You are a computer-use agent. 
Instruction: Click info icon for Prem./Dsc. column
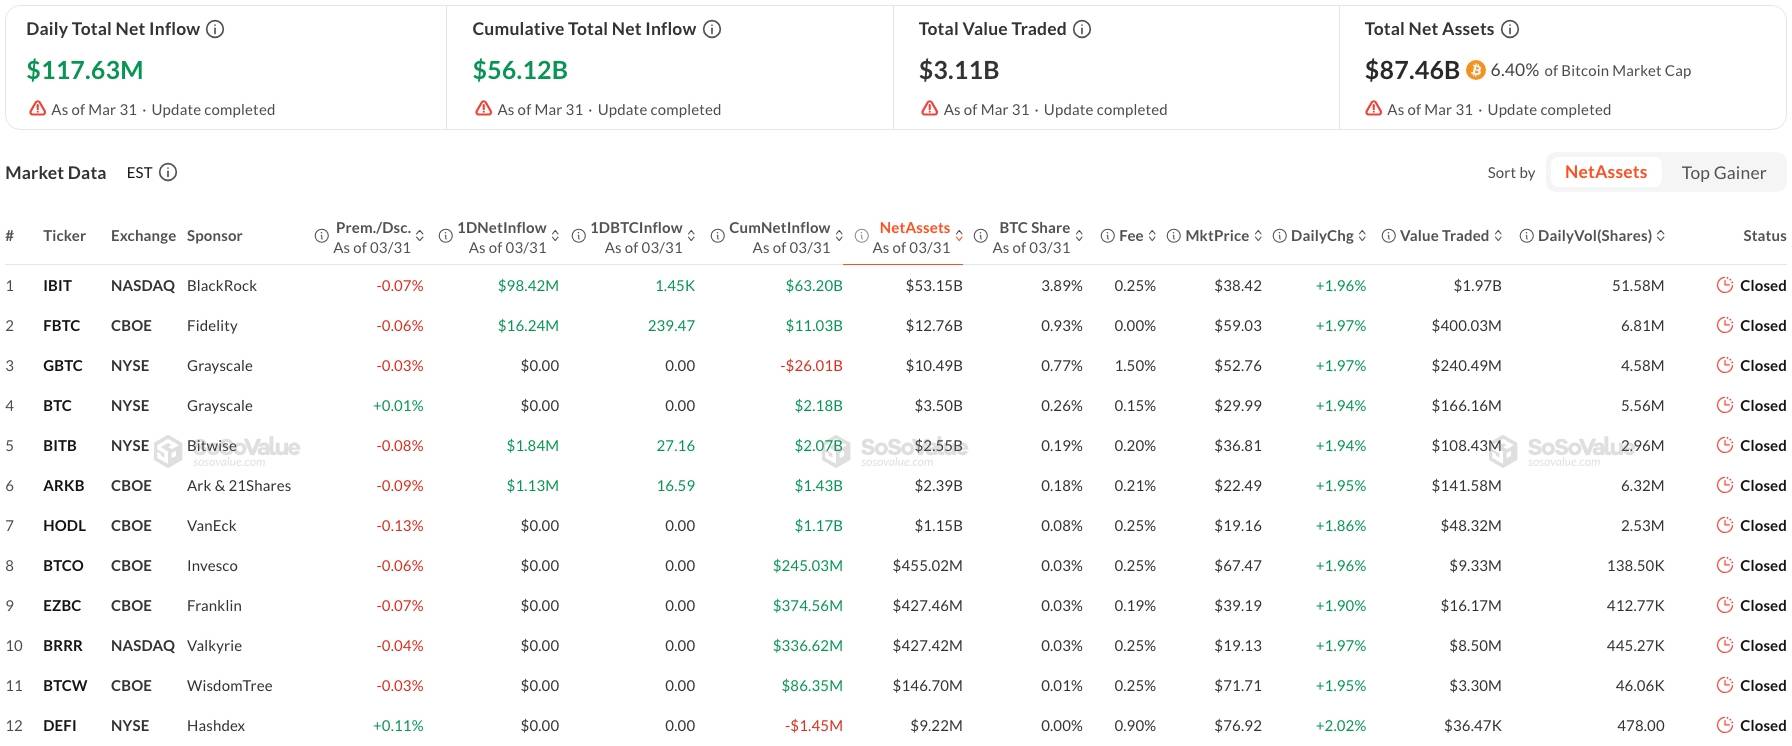pos(321,236)
